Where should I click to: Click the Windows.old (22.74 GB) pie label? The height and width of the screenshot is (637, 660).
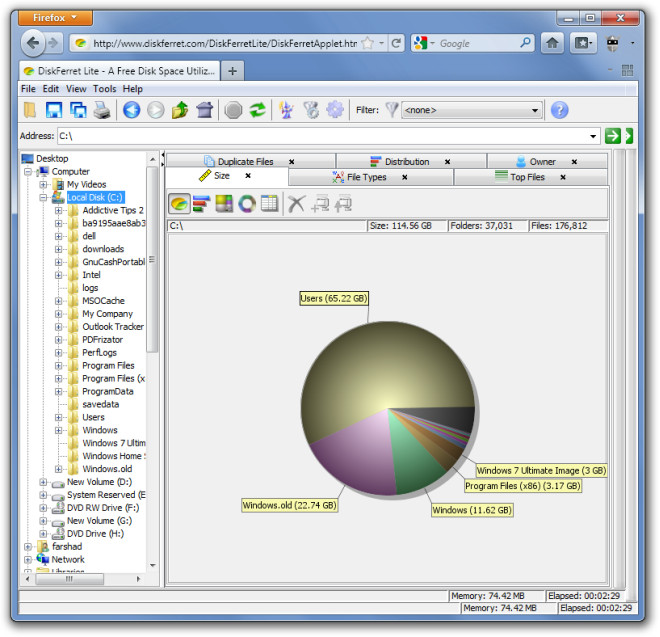click(290, 505)
